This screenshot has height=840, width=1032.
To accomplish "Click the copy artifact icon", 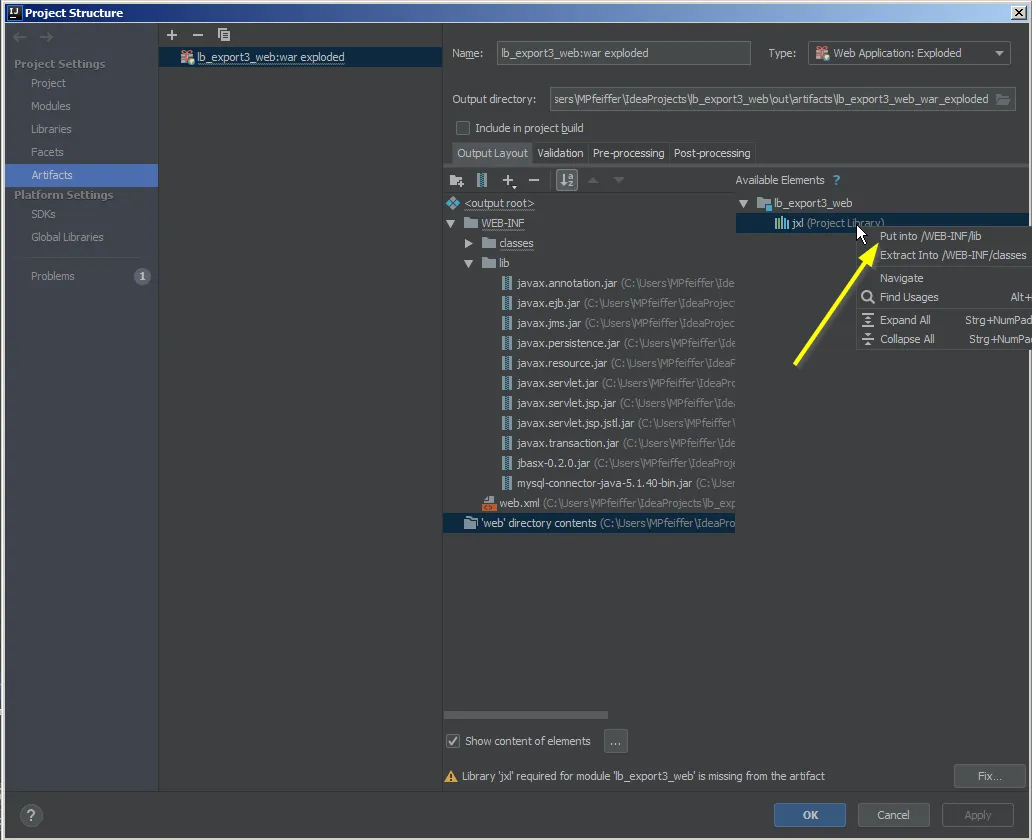I will (x=224, y=35).
